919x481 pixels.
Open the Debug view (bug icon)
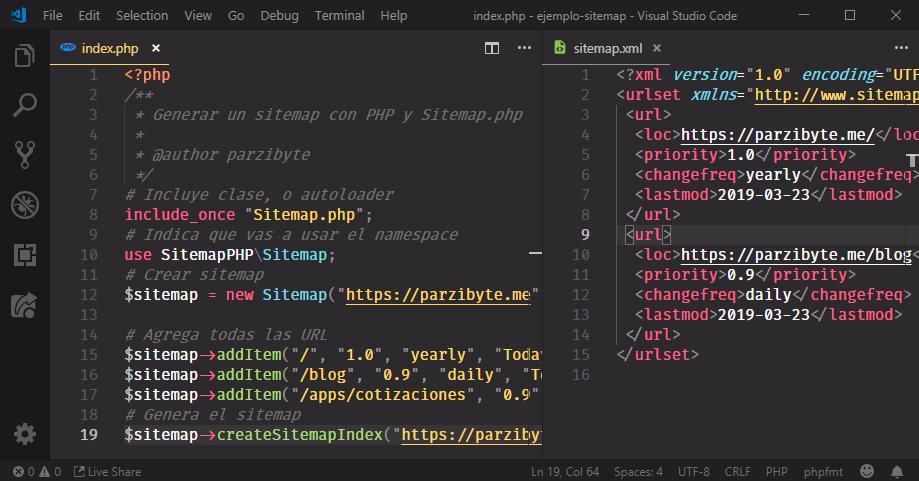tap(25, 205)
